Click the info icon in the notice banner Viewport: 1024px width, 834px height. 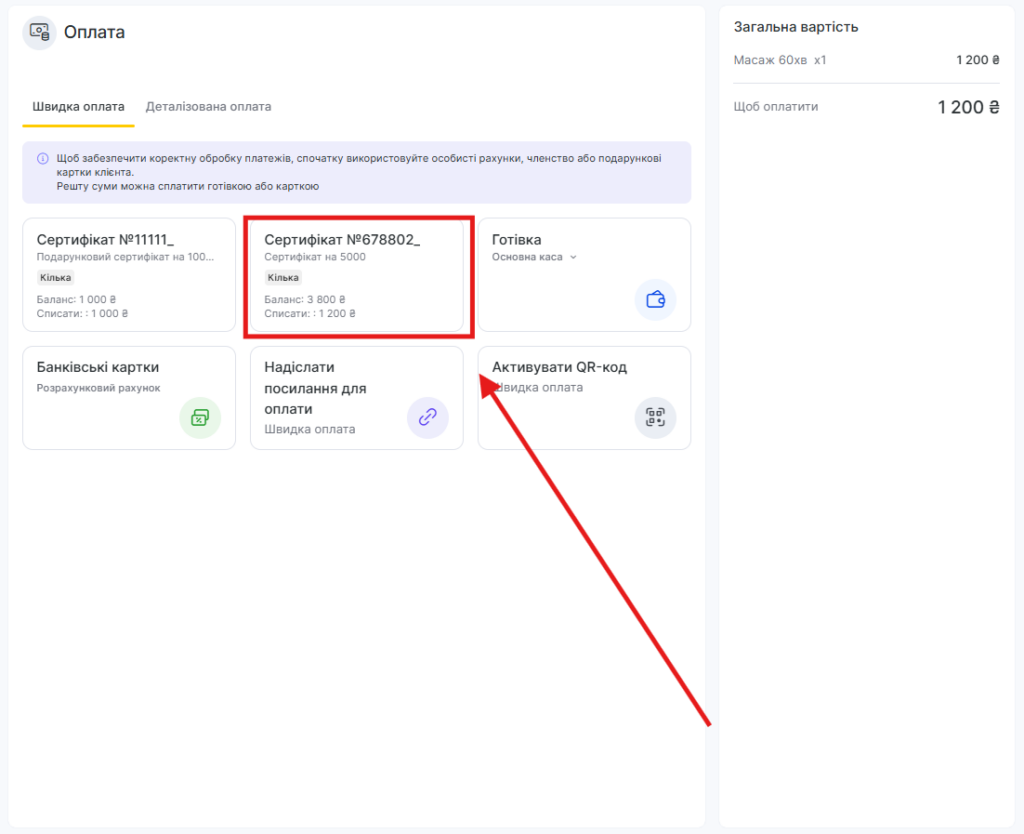pos(42,158)
